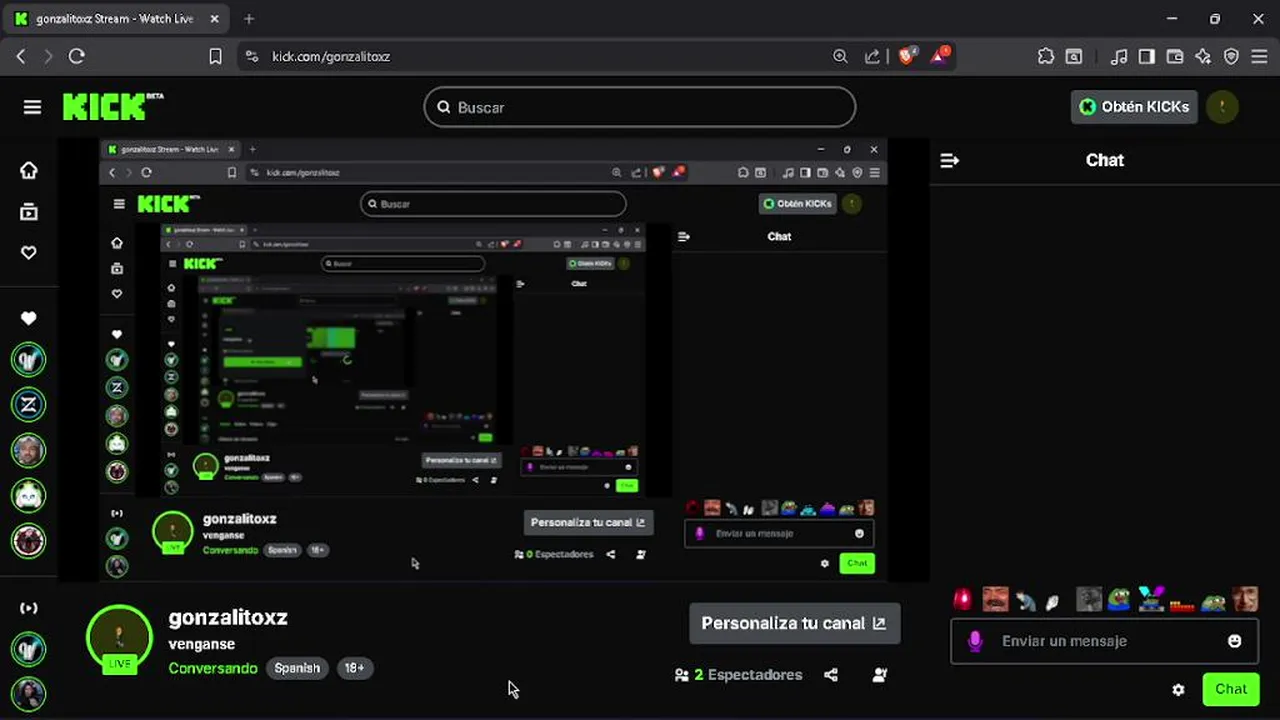1280x720 pixels.
Task: Open the user profile avatar menu
Action: [x=1222, y=107]
